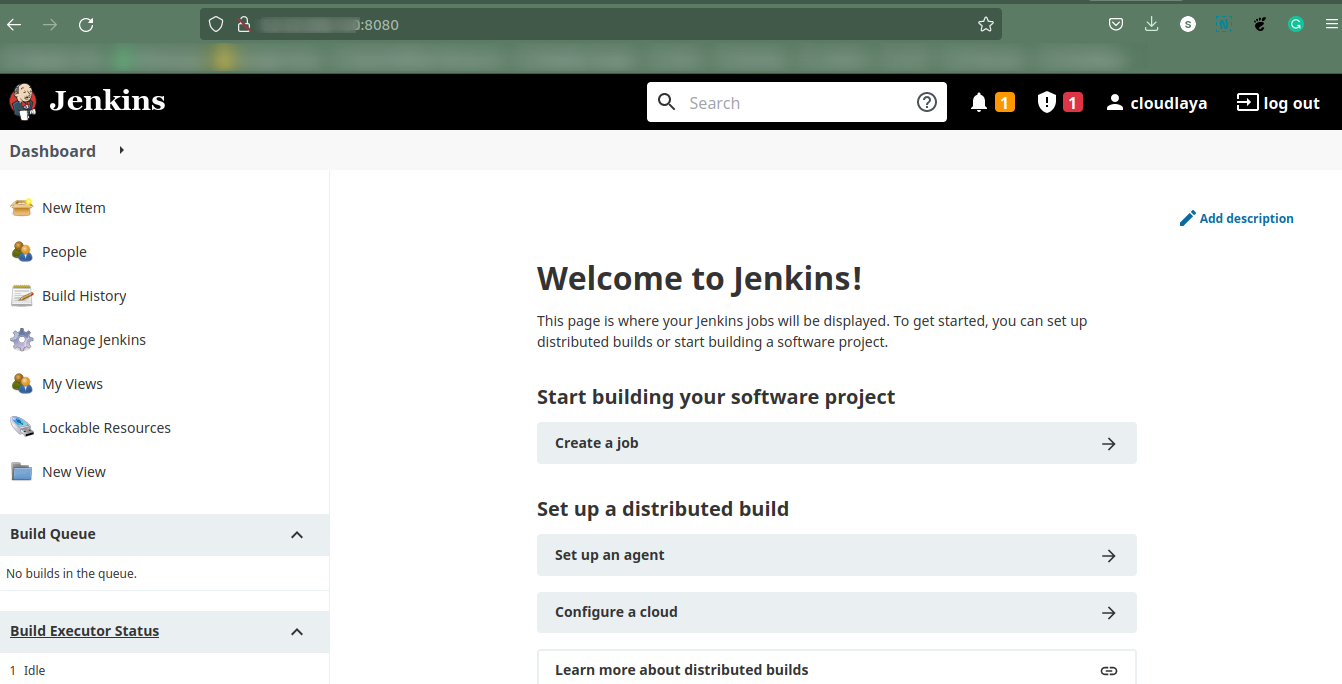
Task: Click the Build Queue panel title
Action: coord(53,534)
